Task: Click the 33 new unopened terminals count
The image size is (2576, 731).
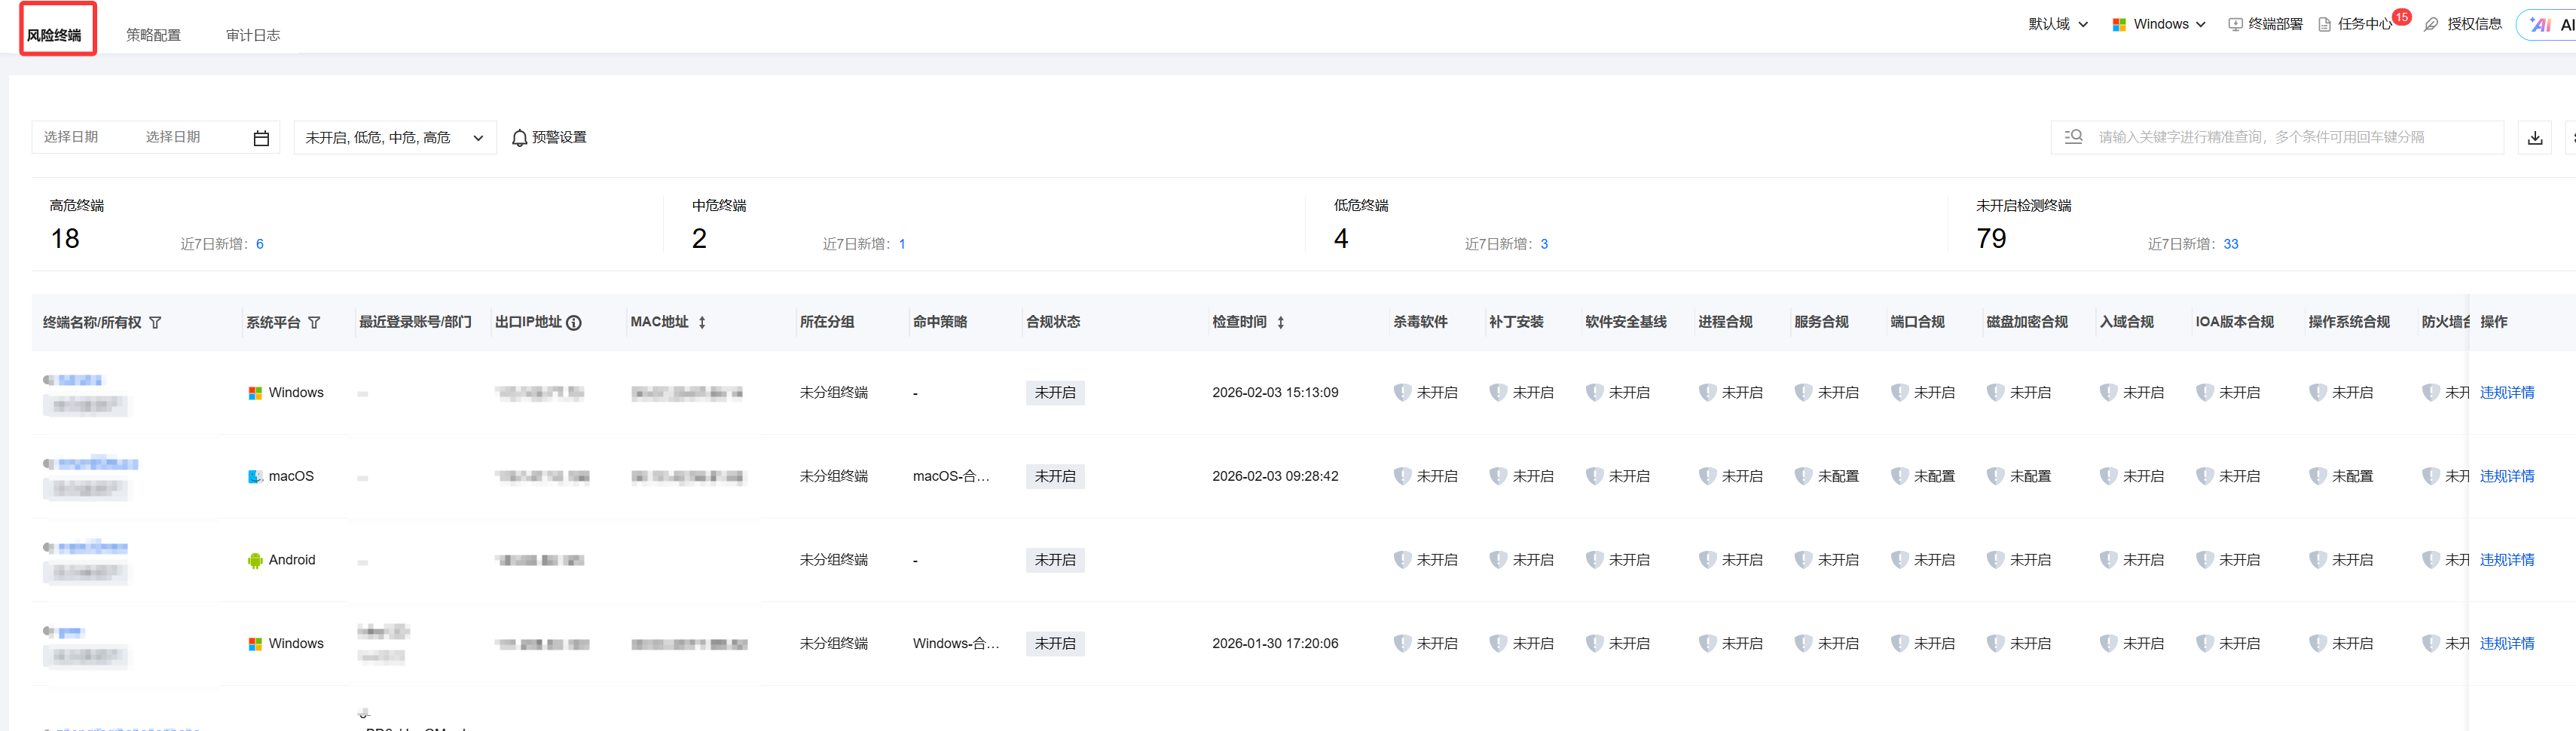Action: coord(2230,244)
